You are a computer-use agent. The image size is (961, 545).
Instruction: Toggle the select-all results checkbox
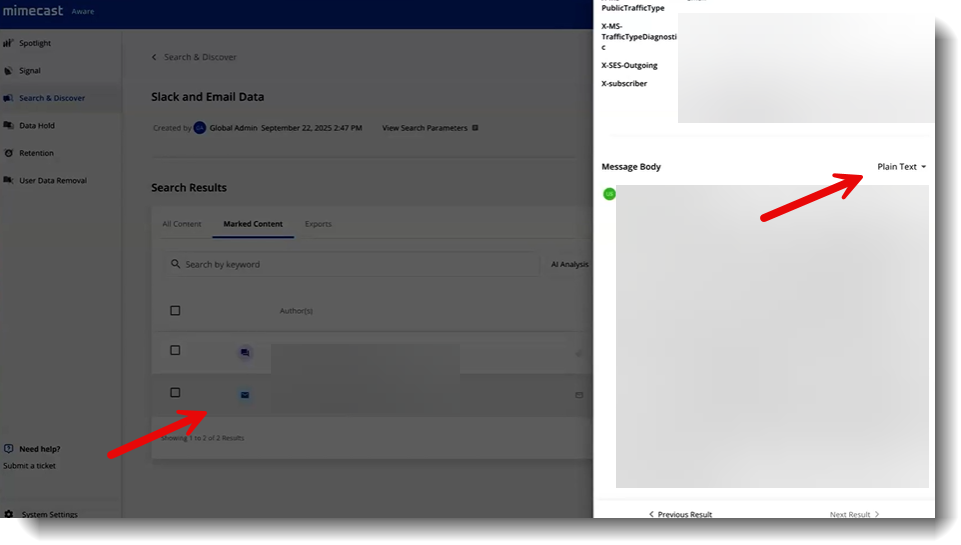175,311
